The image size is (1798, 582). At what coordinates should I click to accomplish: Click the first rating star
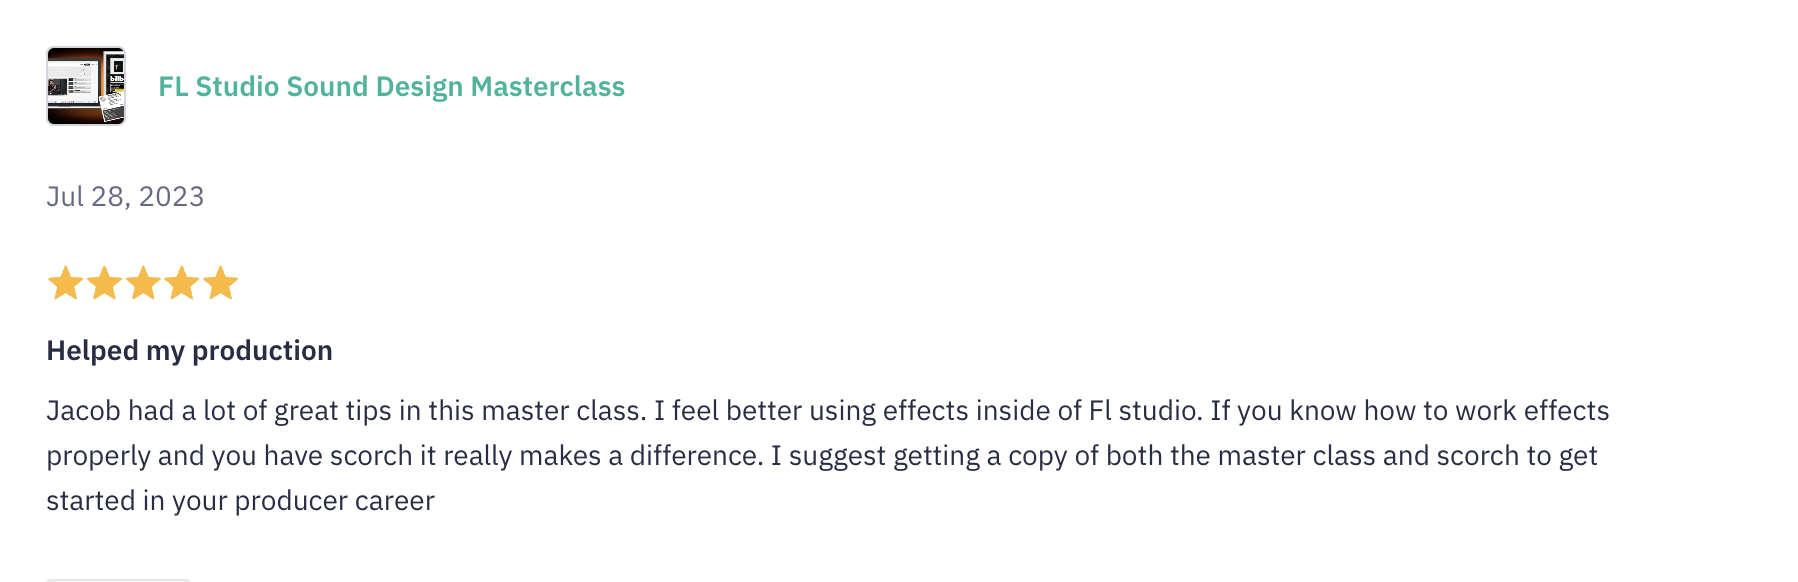[x=66, y=283]
